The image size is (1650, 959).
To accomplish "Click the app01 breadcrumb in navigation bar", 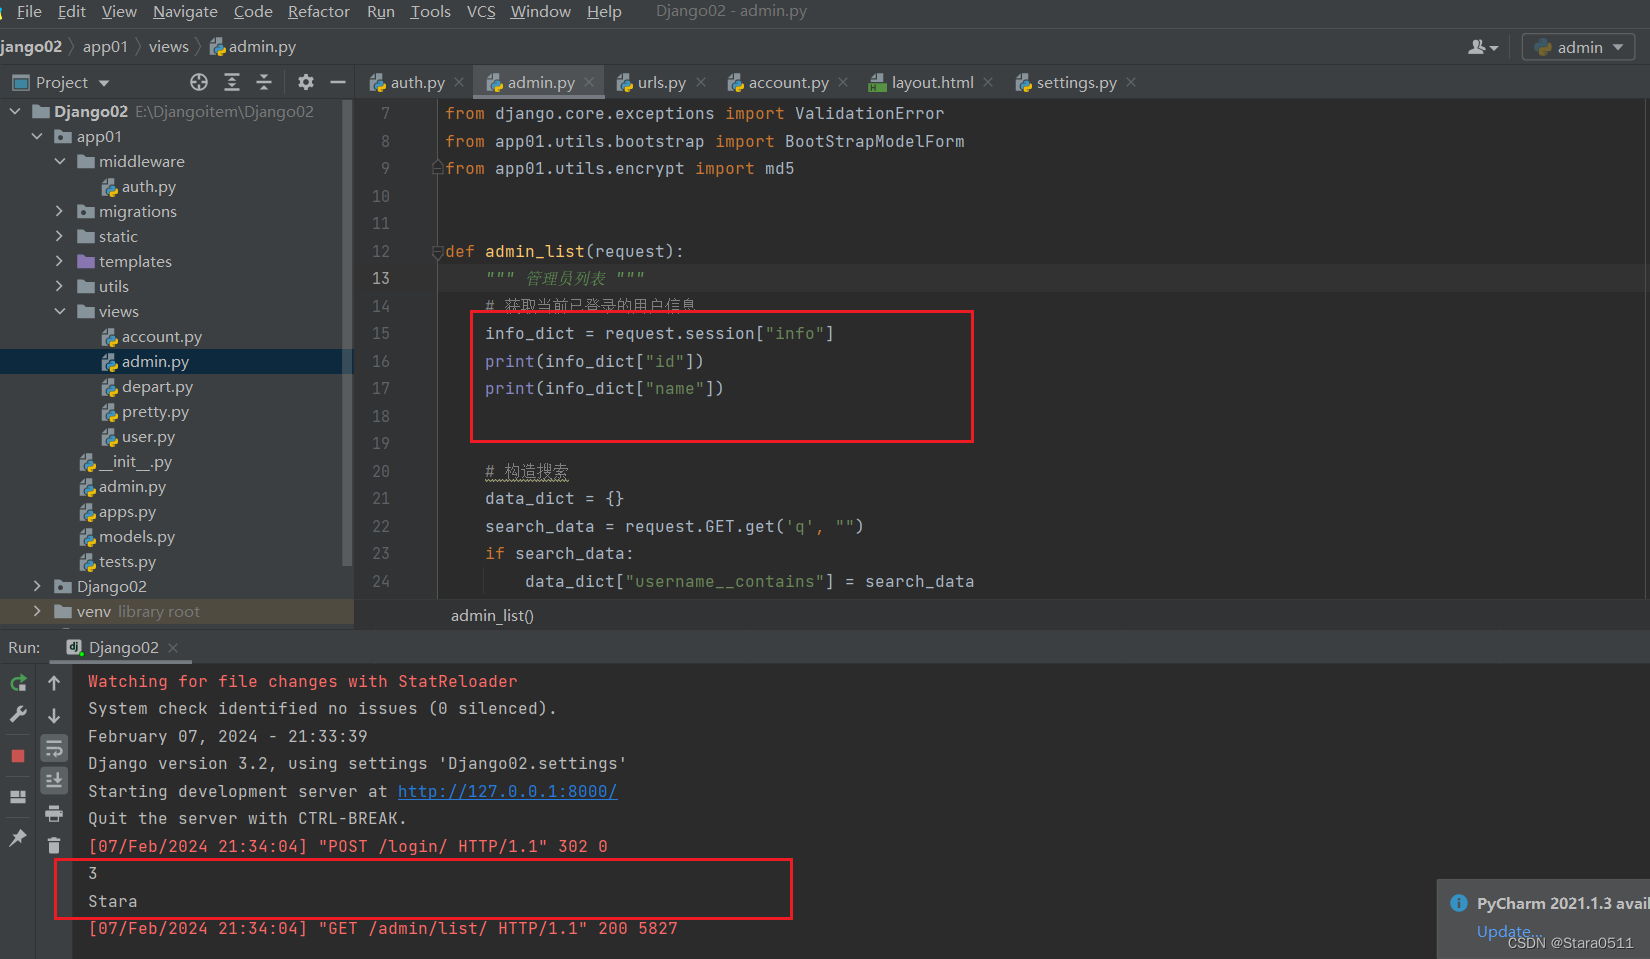I will 105,46.
